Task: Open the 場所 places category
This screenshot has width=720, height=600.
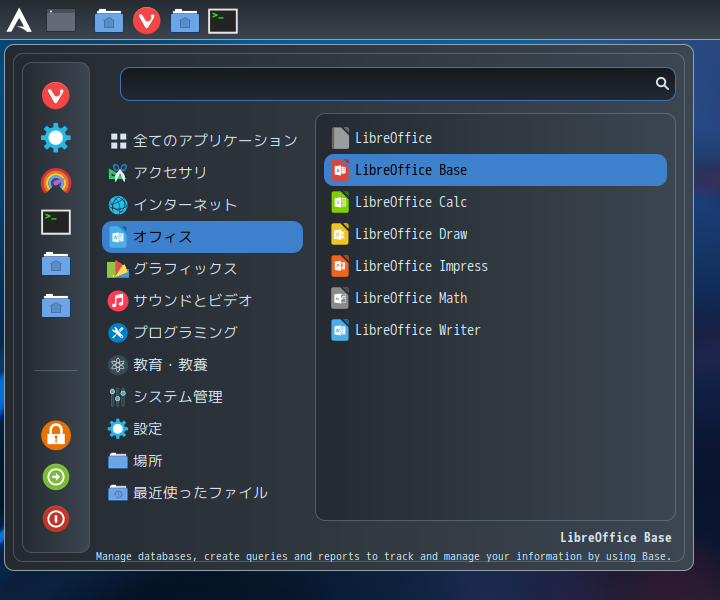Action: click(202, 461)
